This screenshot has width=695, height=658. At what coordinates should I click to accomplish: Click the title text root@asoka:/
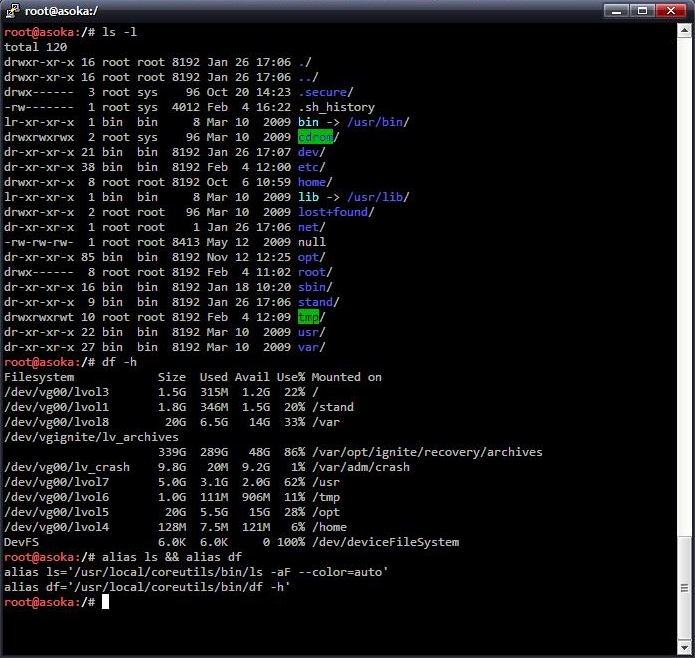click(61, 11)
